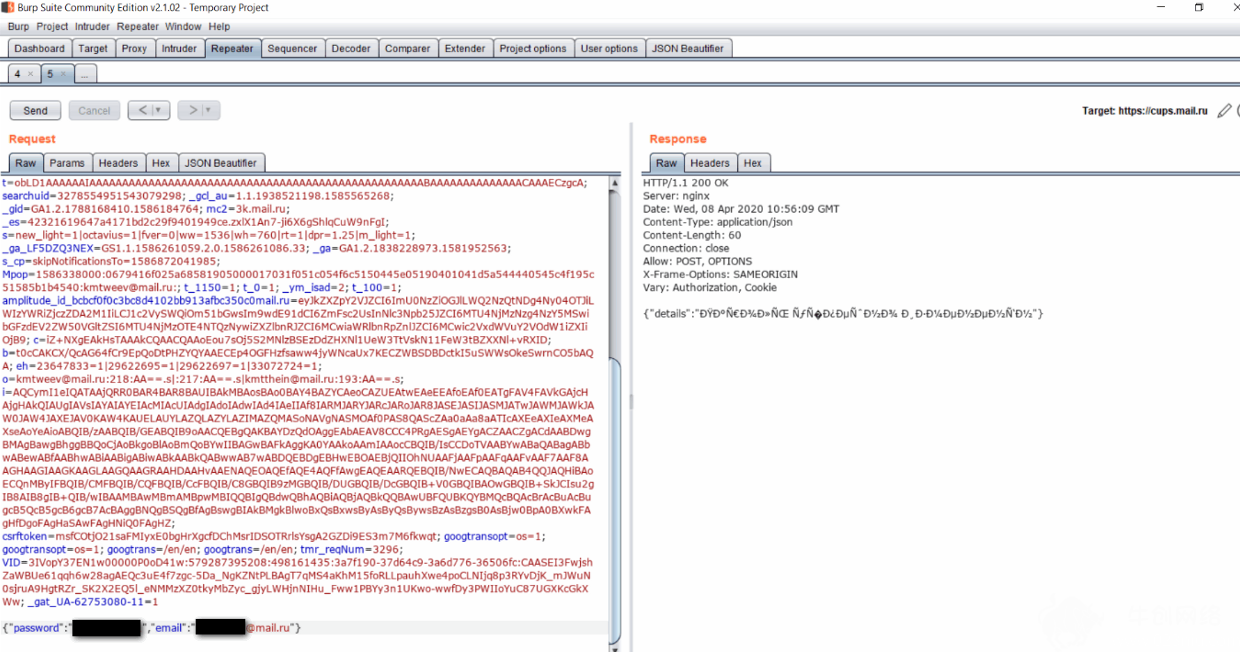The height and width of the screenshot is (652, 1240).
Task: Open the Headers tab in the Request panel
Action: tap(118, 163)
